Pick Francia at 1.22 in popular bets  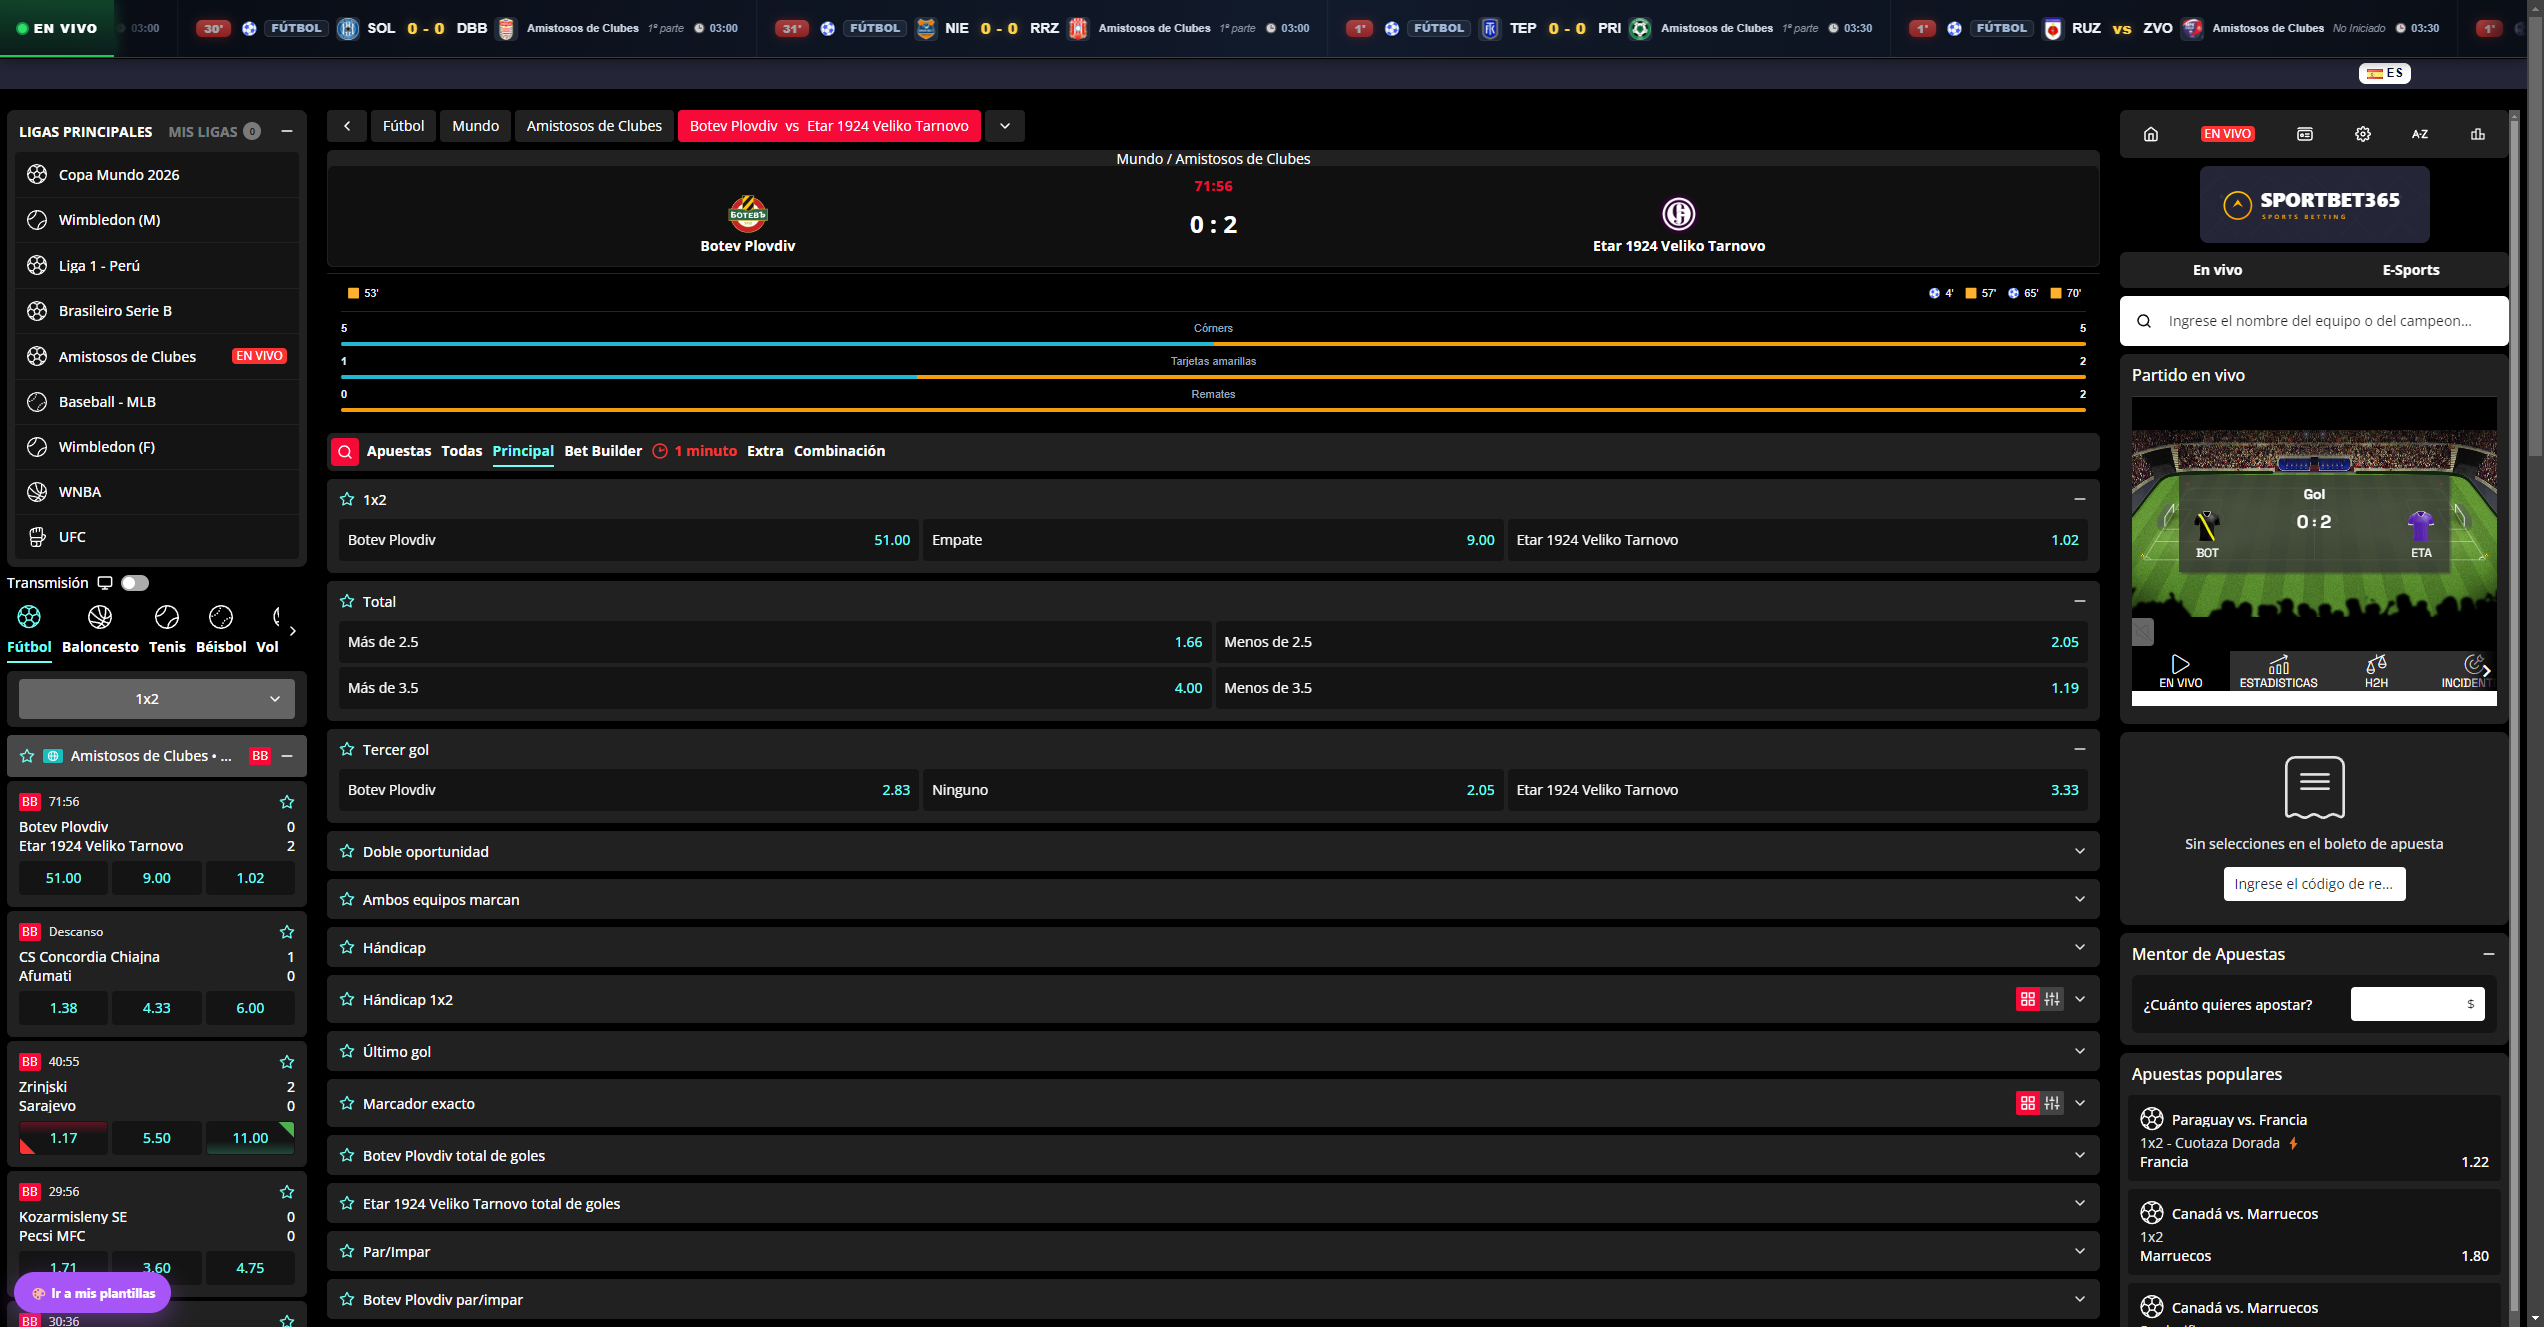click(2314, 1162)
